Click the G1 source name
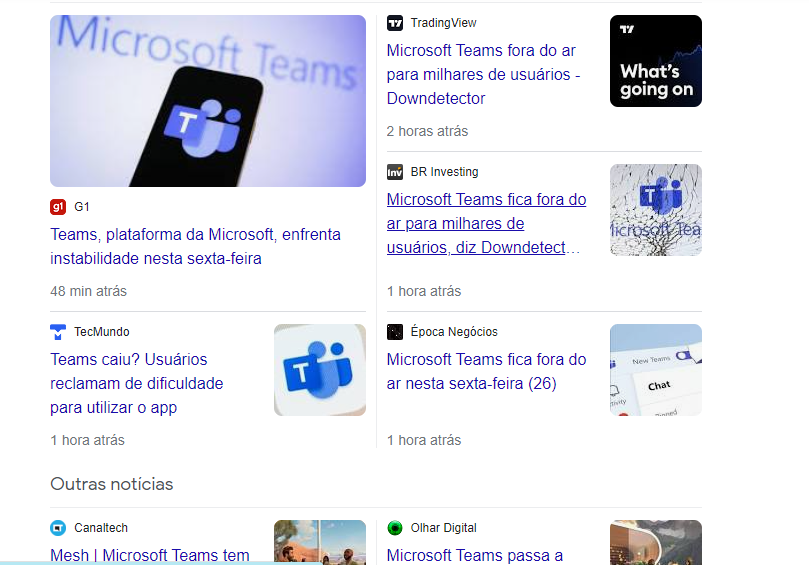This screenshot has height=565, width=809. (82, 207)
